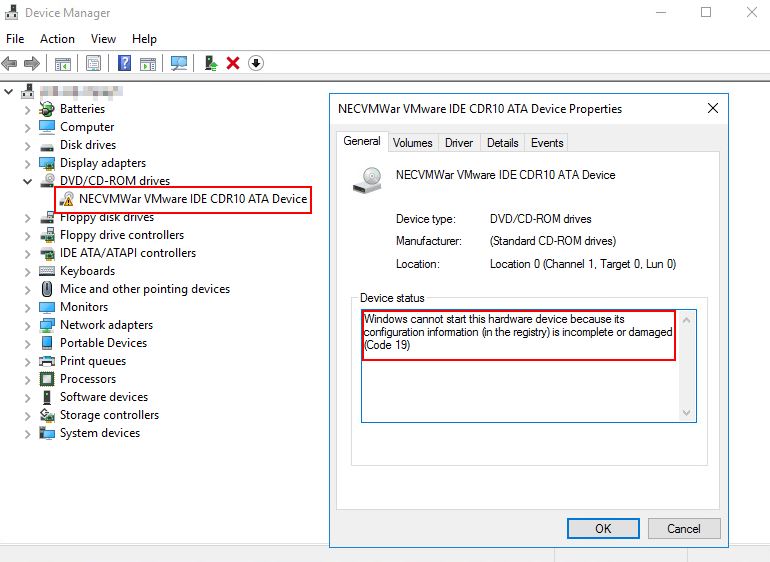
Task: Open the View menu
Action: point(103,39)
